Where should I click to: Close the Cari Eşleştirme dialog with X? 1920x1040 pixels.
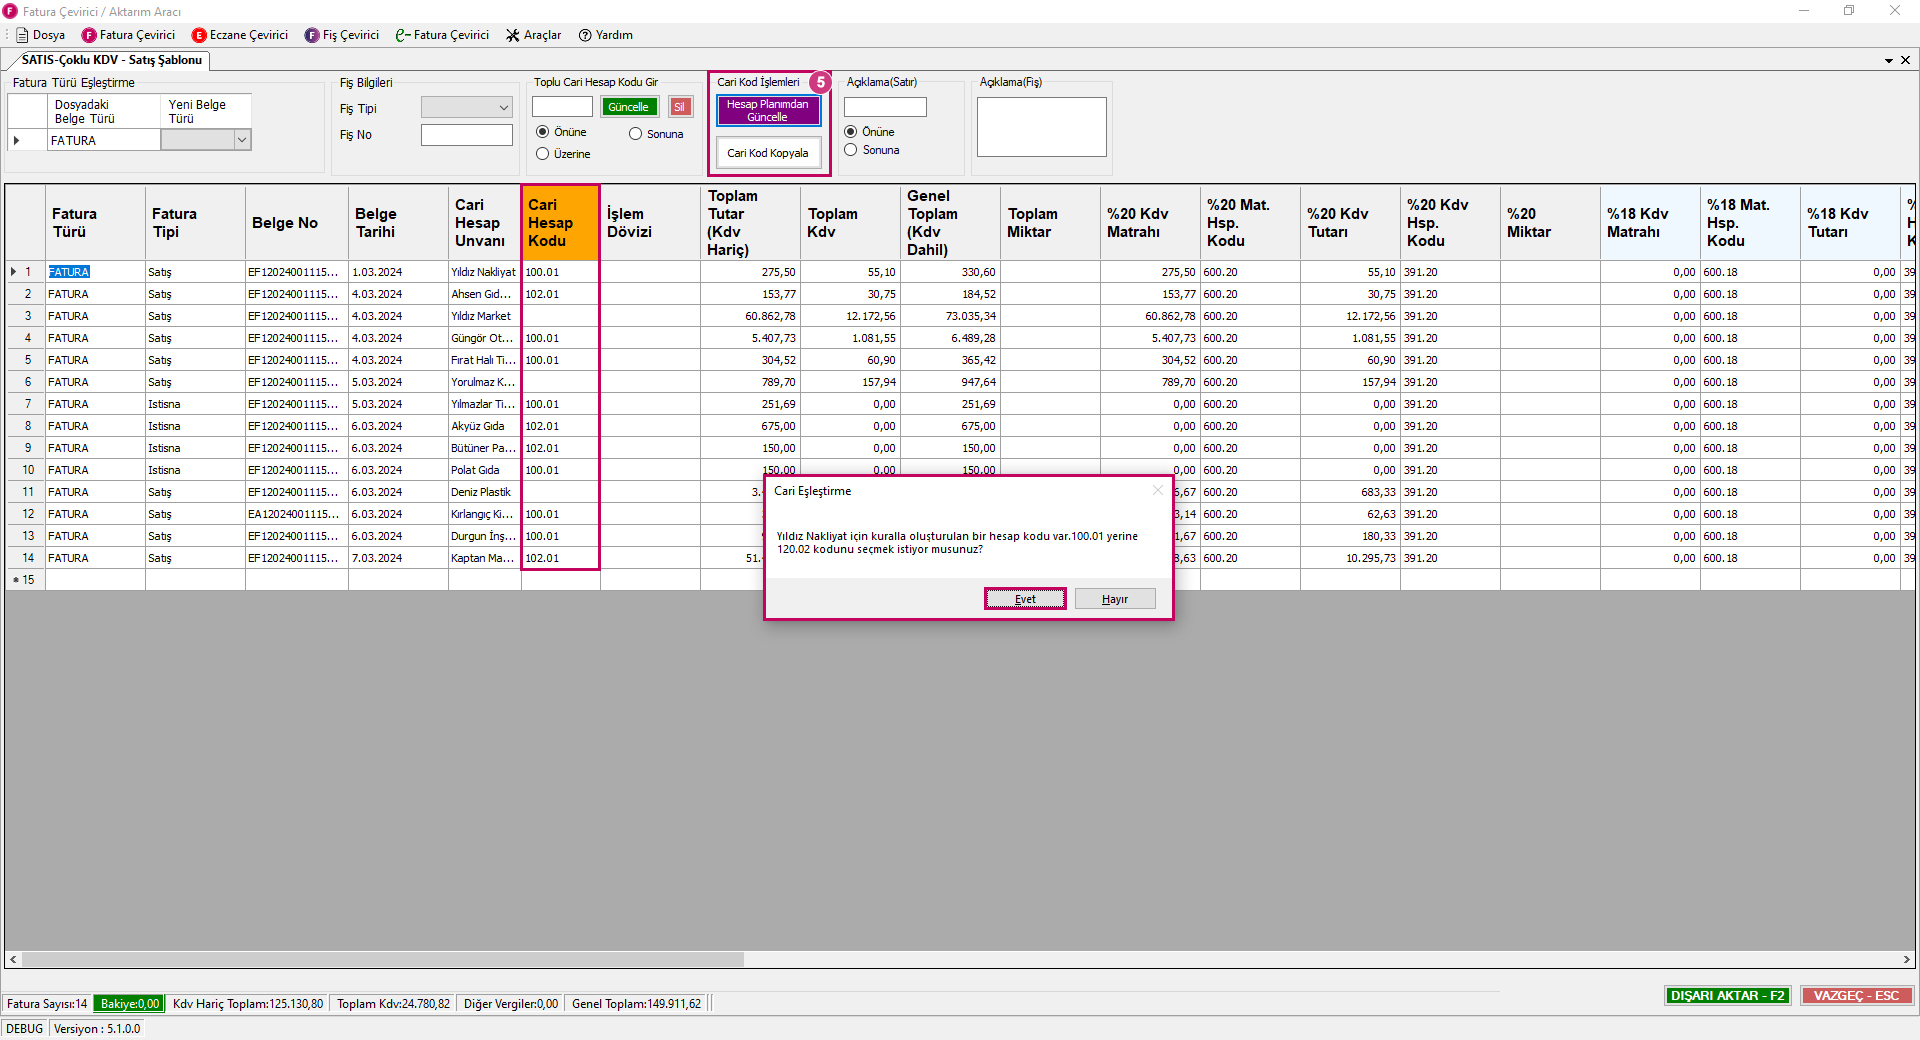click(1158, 490)
